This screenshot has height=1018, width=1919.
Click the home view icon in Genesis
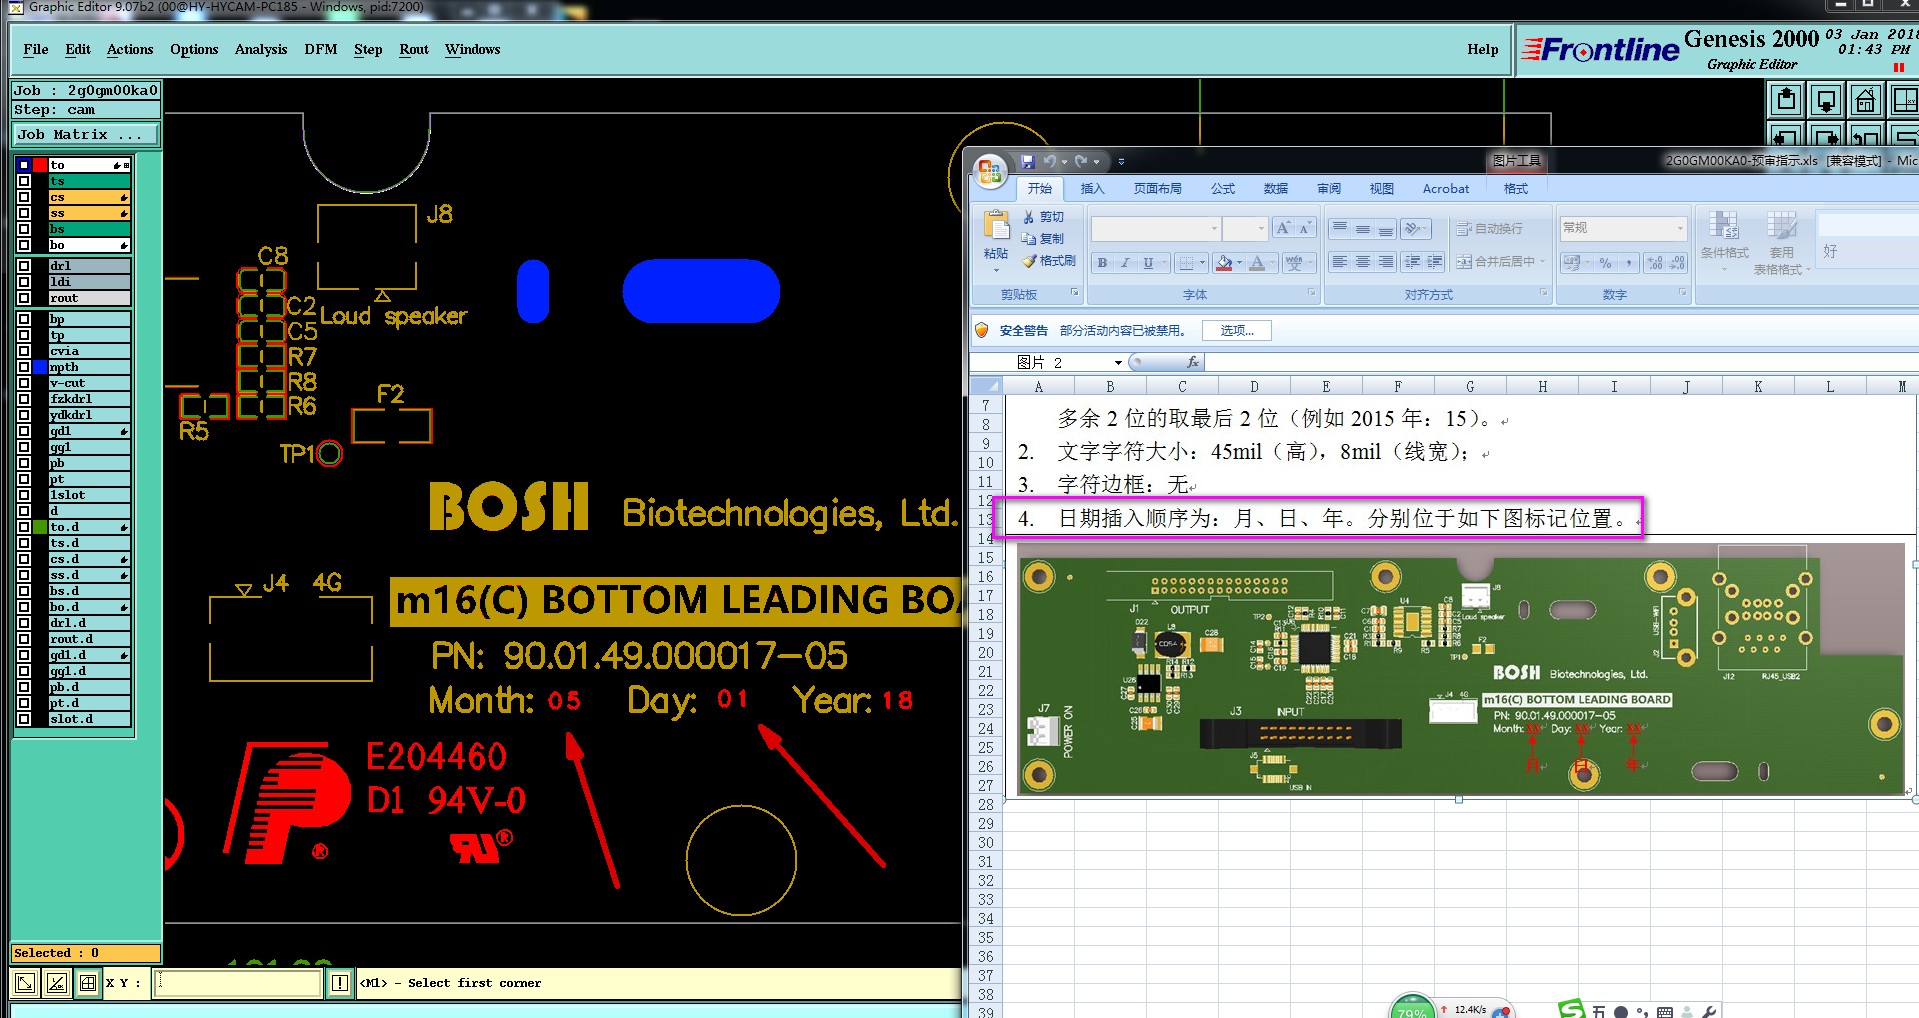[x=1865, y=100]
